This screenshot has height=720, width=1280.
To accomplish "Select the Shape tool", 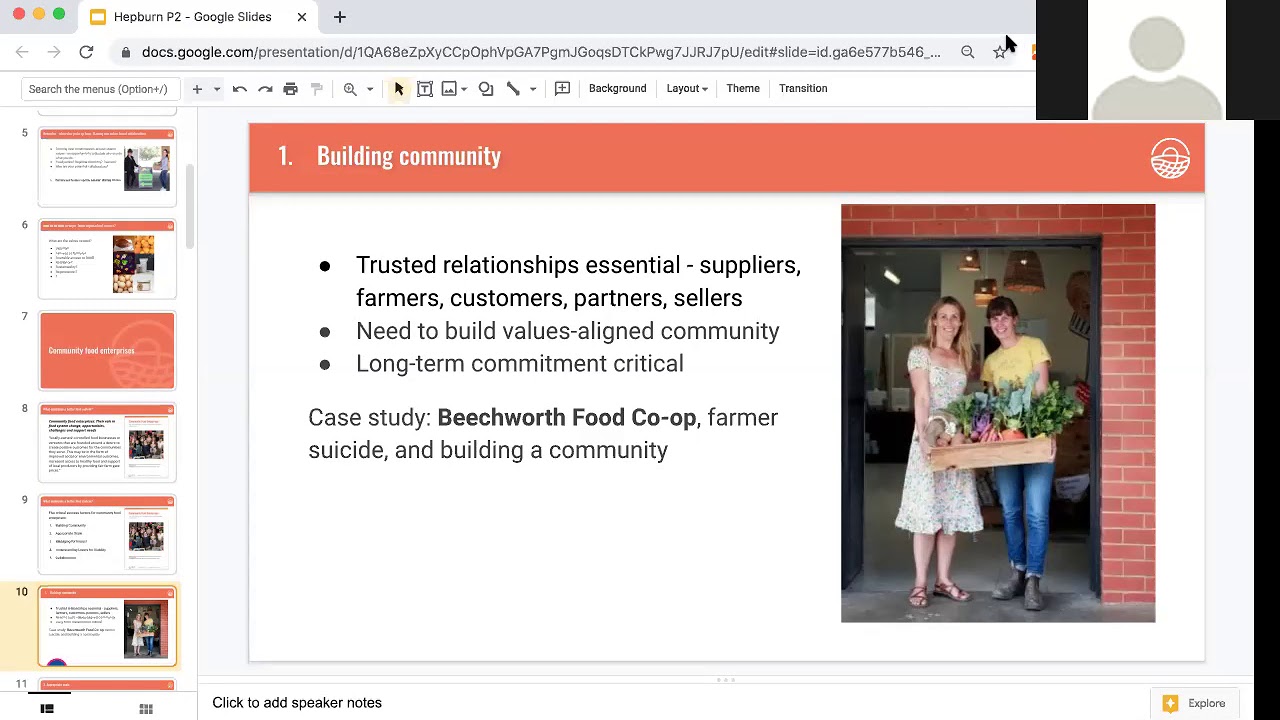I will 486,89.
